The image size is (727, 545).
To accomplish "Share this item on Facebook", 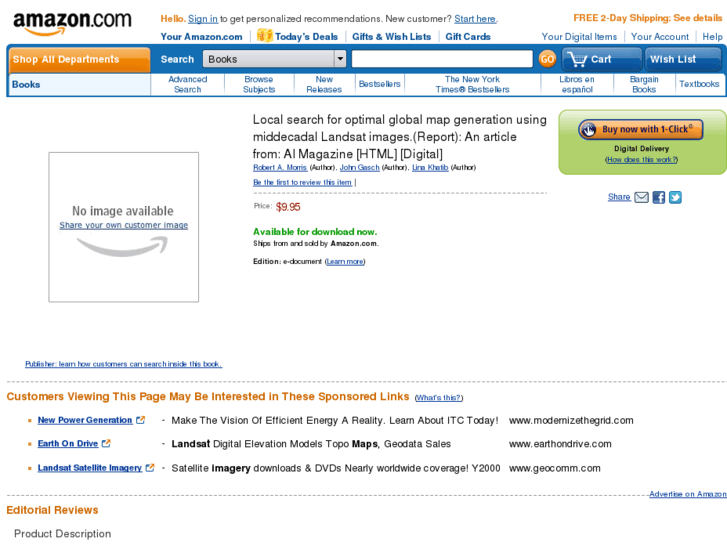I will point(658,198).
